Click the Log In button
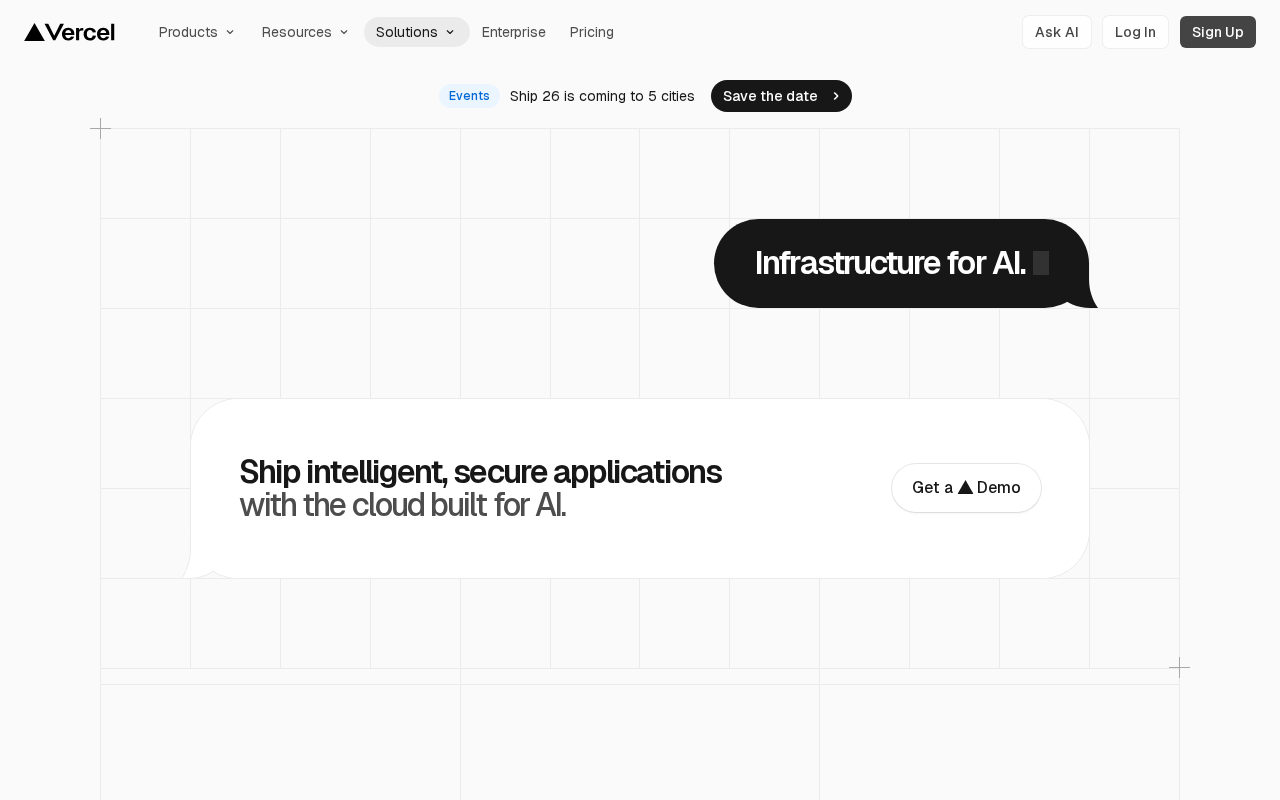The image size is (1280, 800). [1135, 32]
